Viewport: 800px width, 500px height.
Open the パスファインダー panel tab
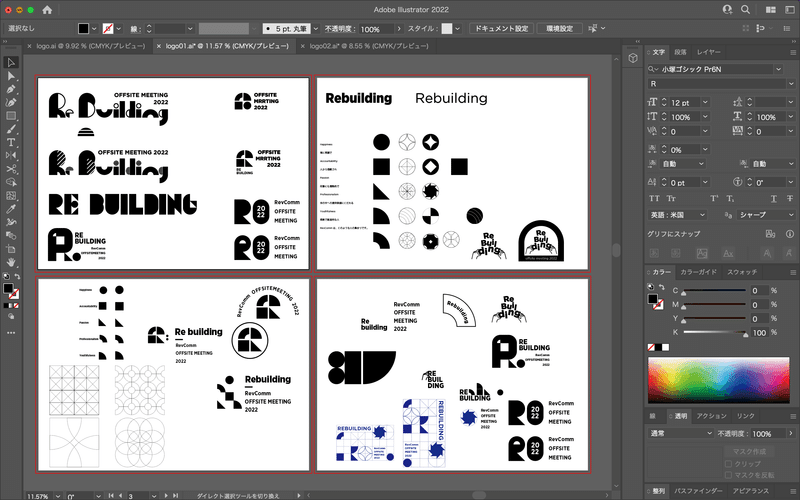click(698, 491)
